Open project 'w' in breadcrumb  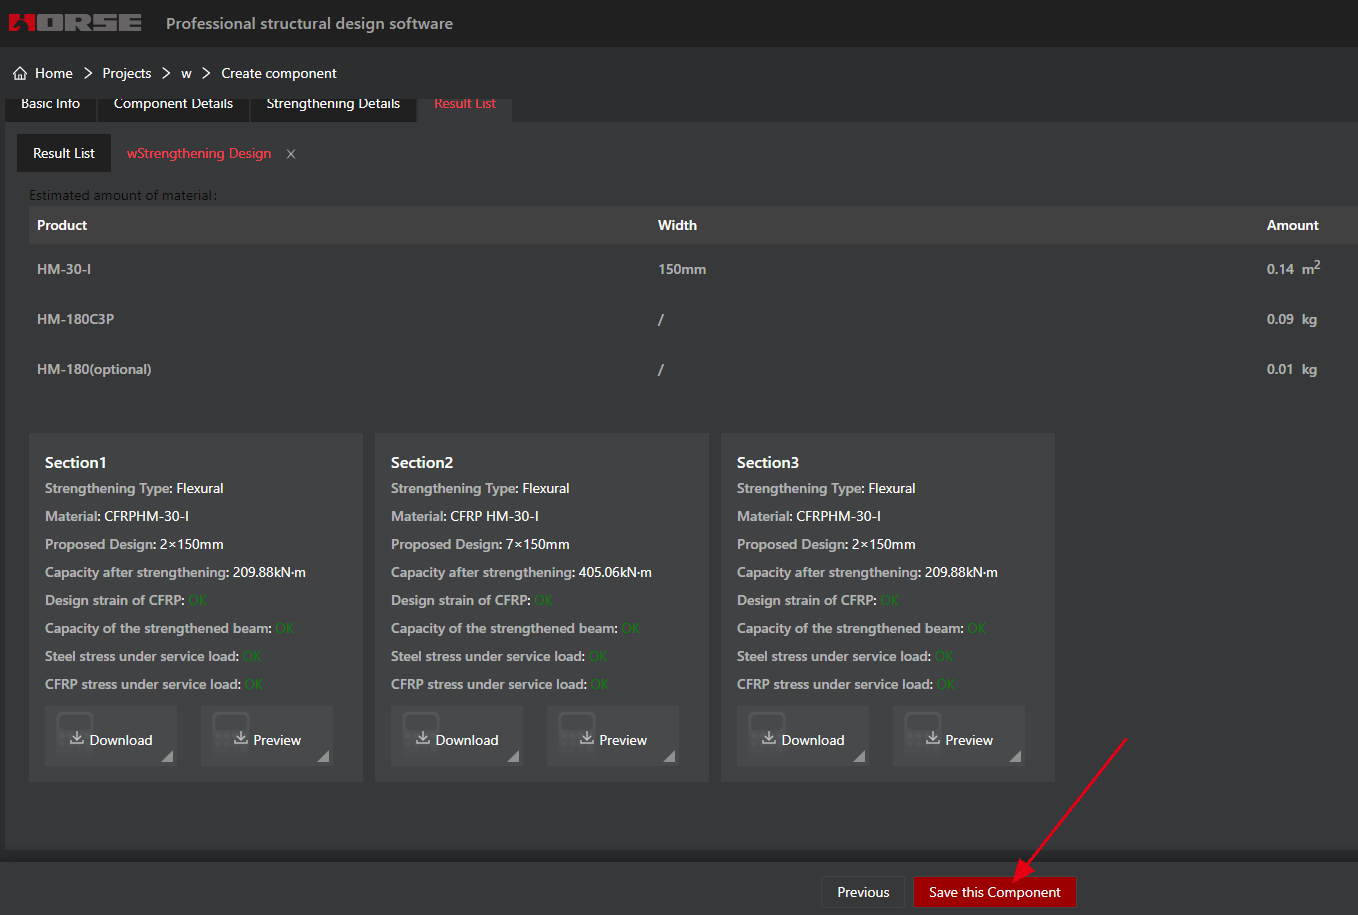coord(186,73)
